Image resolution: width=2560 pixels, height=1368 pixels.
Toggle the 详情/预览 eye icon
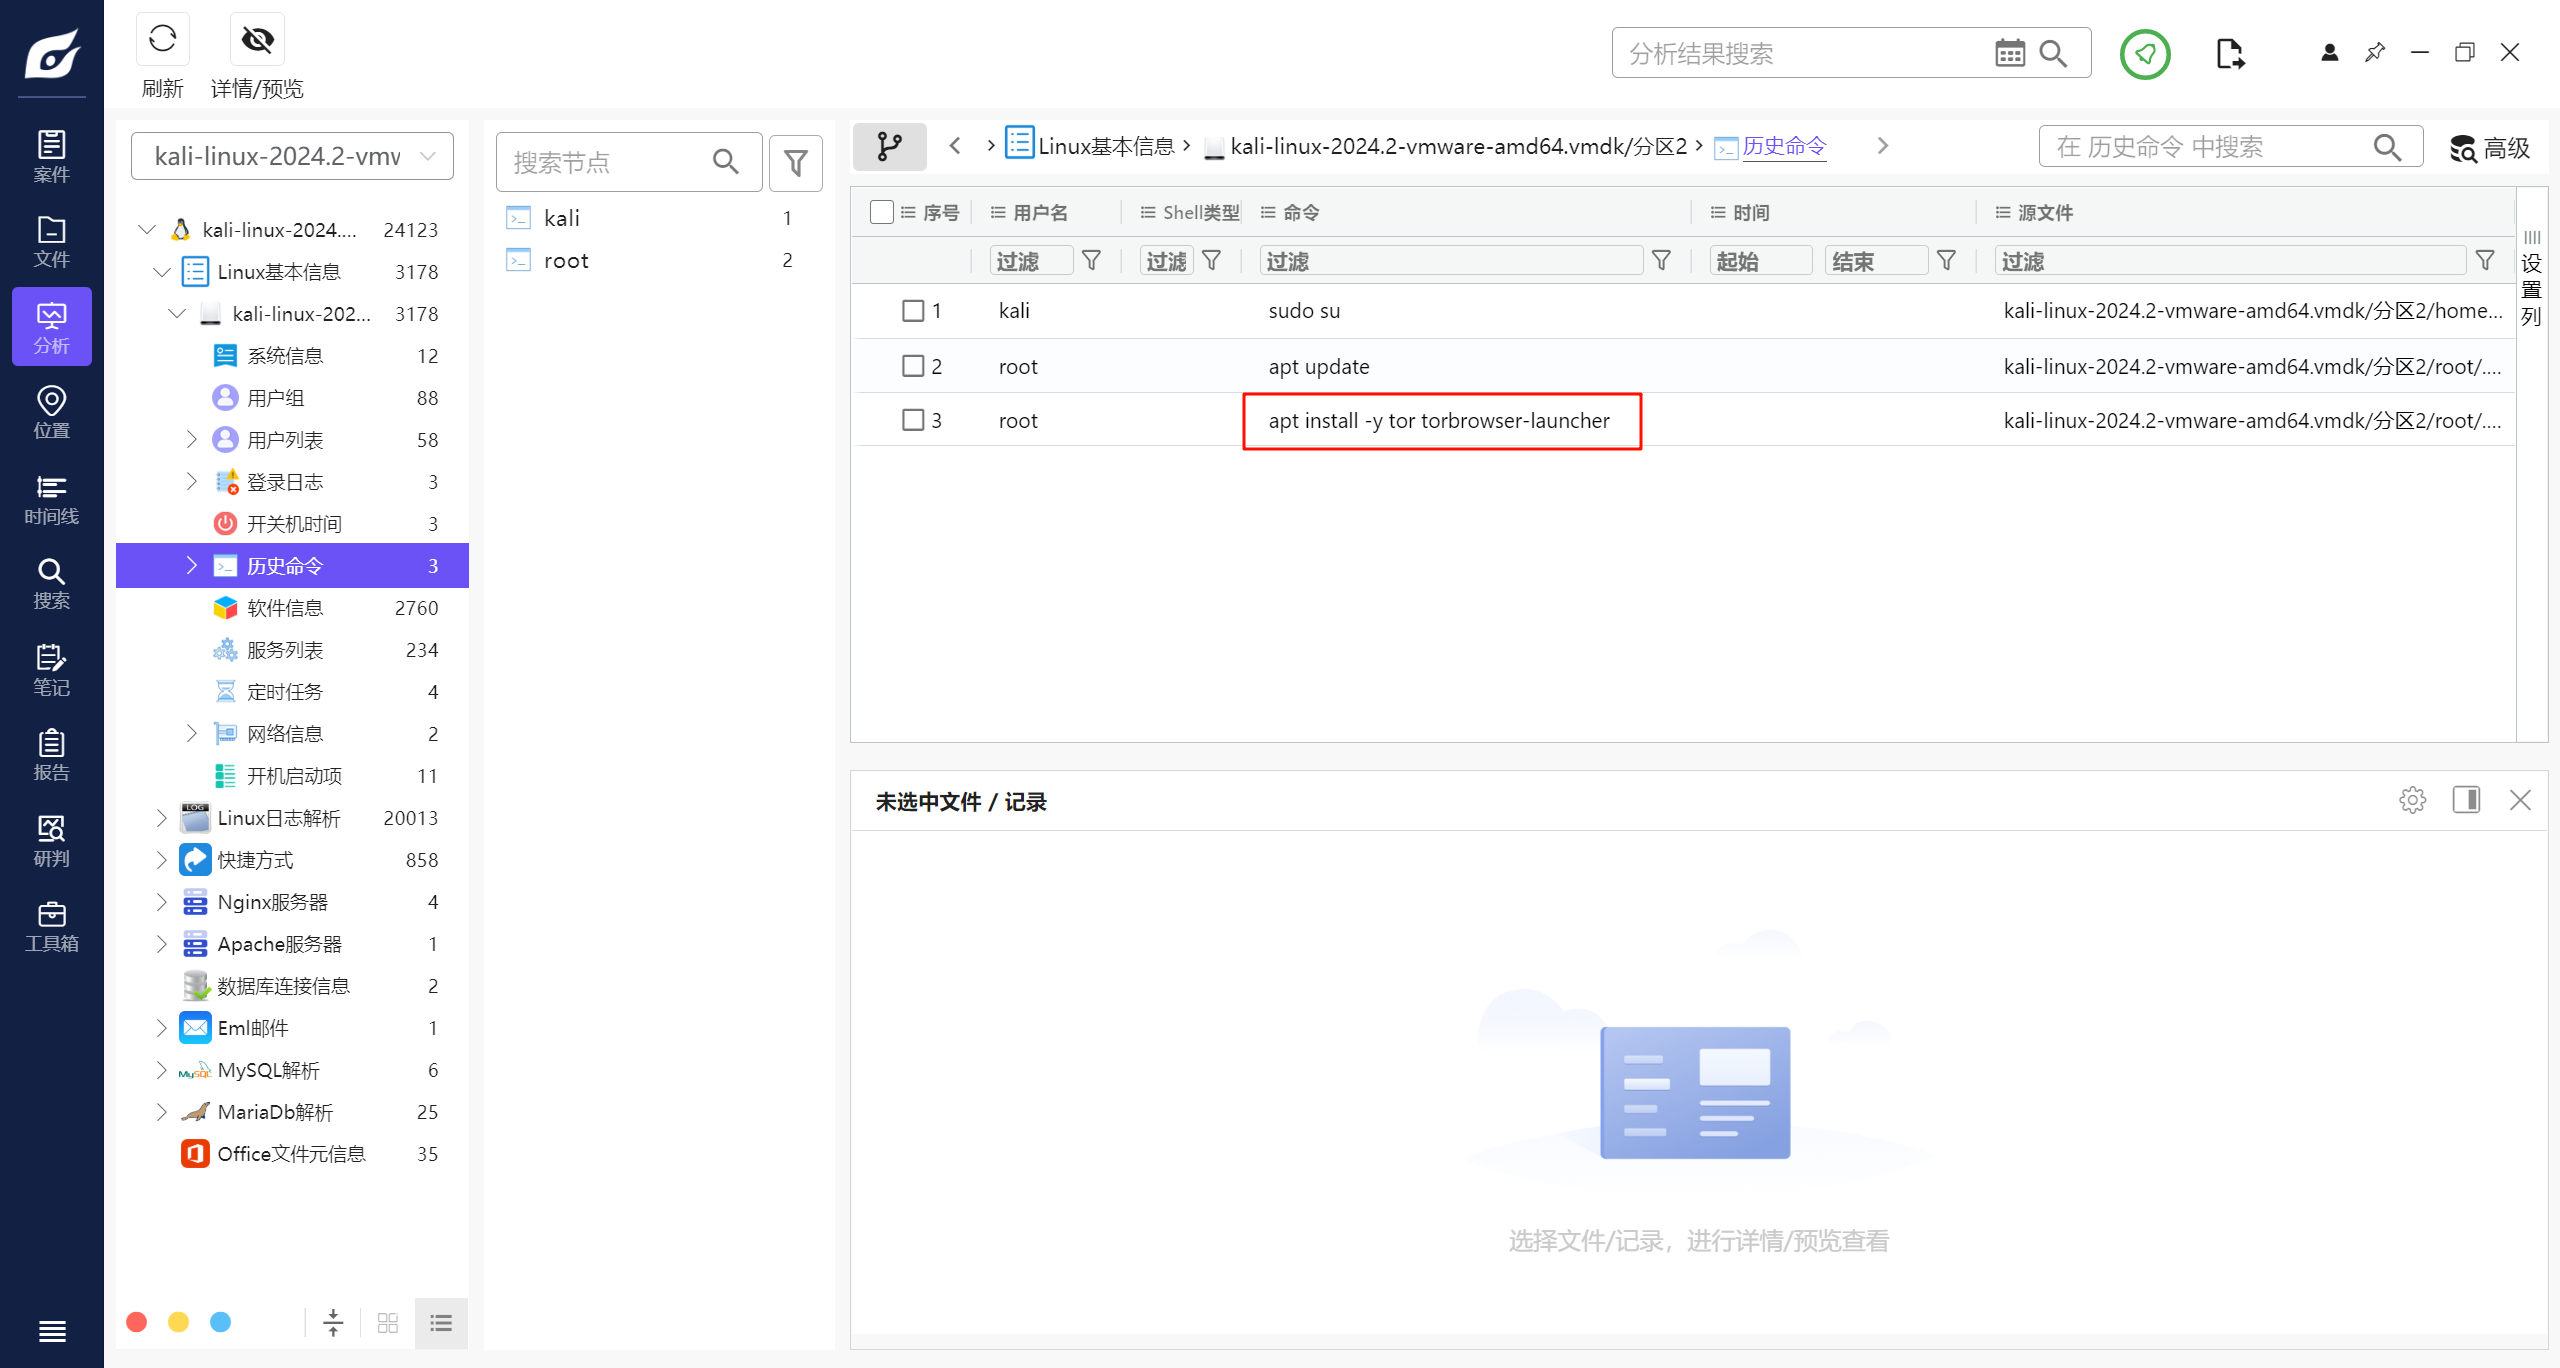point(257,40)
